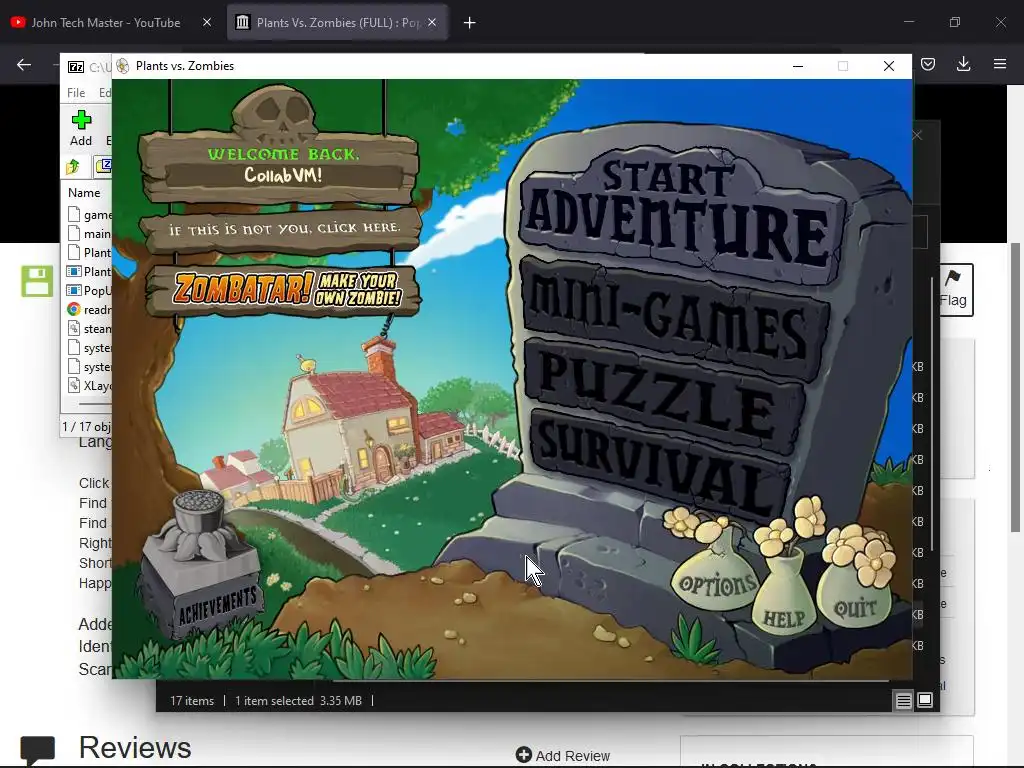1024x768 pixels.
Task: Select the 'PopU' application file in 7-Zip
Action: point(89,291)
